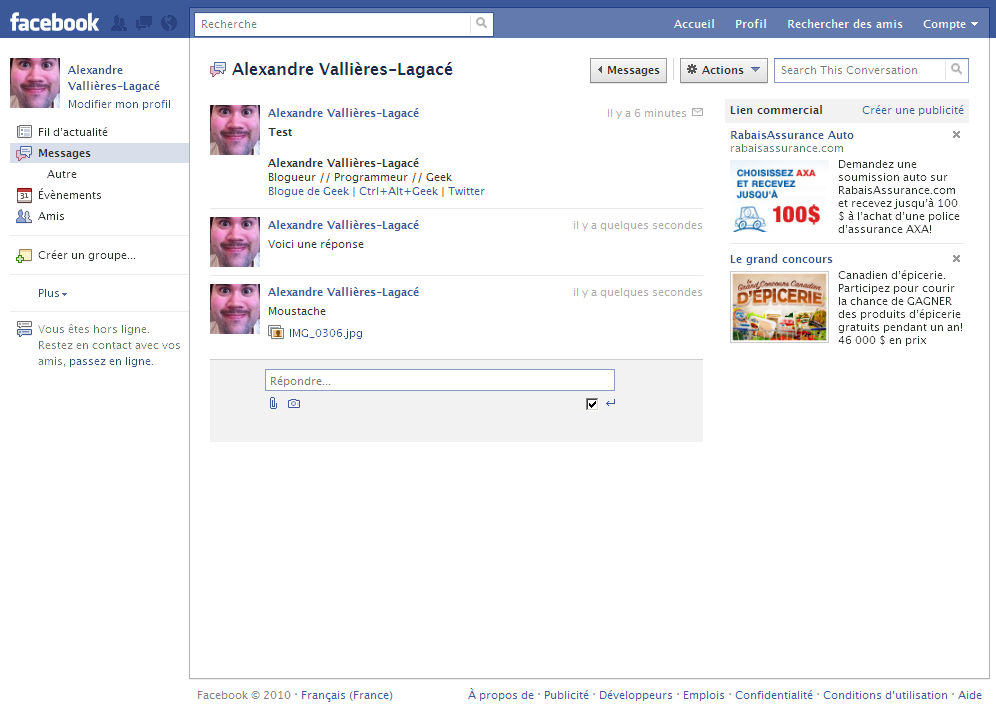Open Conditions d'utilisation footer link
Viewport: 996px width, 706px height.
coord(885,695)
